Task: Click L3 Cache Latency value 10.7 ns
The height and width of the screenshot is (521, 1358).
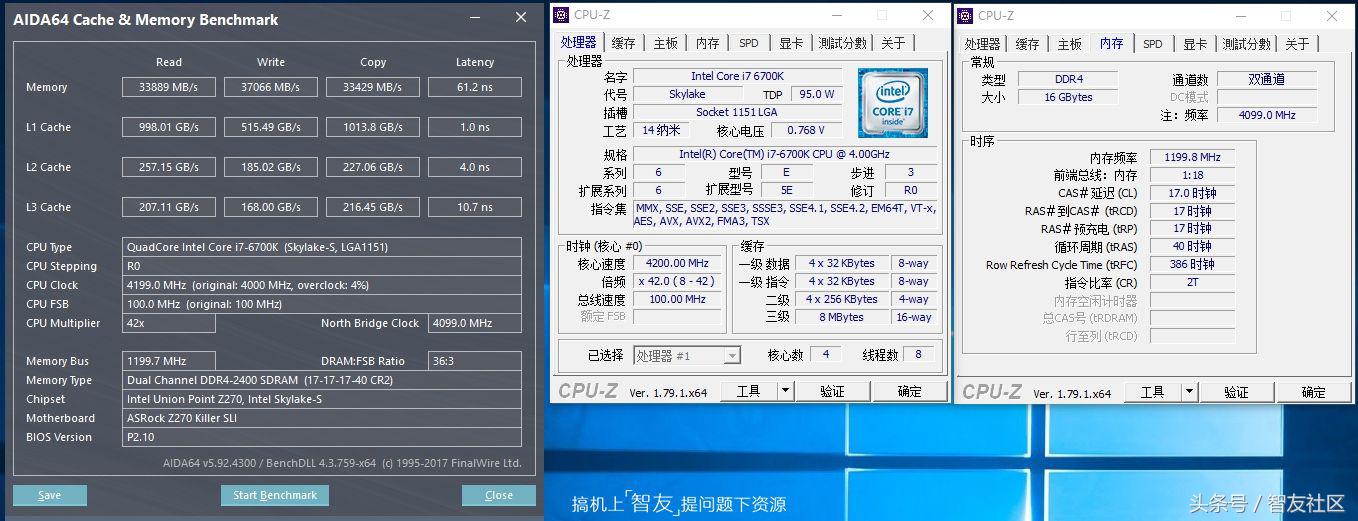Action: click(x=475, y=207)
